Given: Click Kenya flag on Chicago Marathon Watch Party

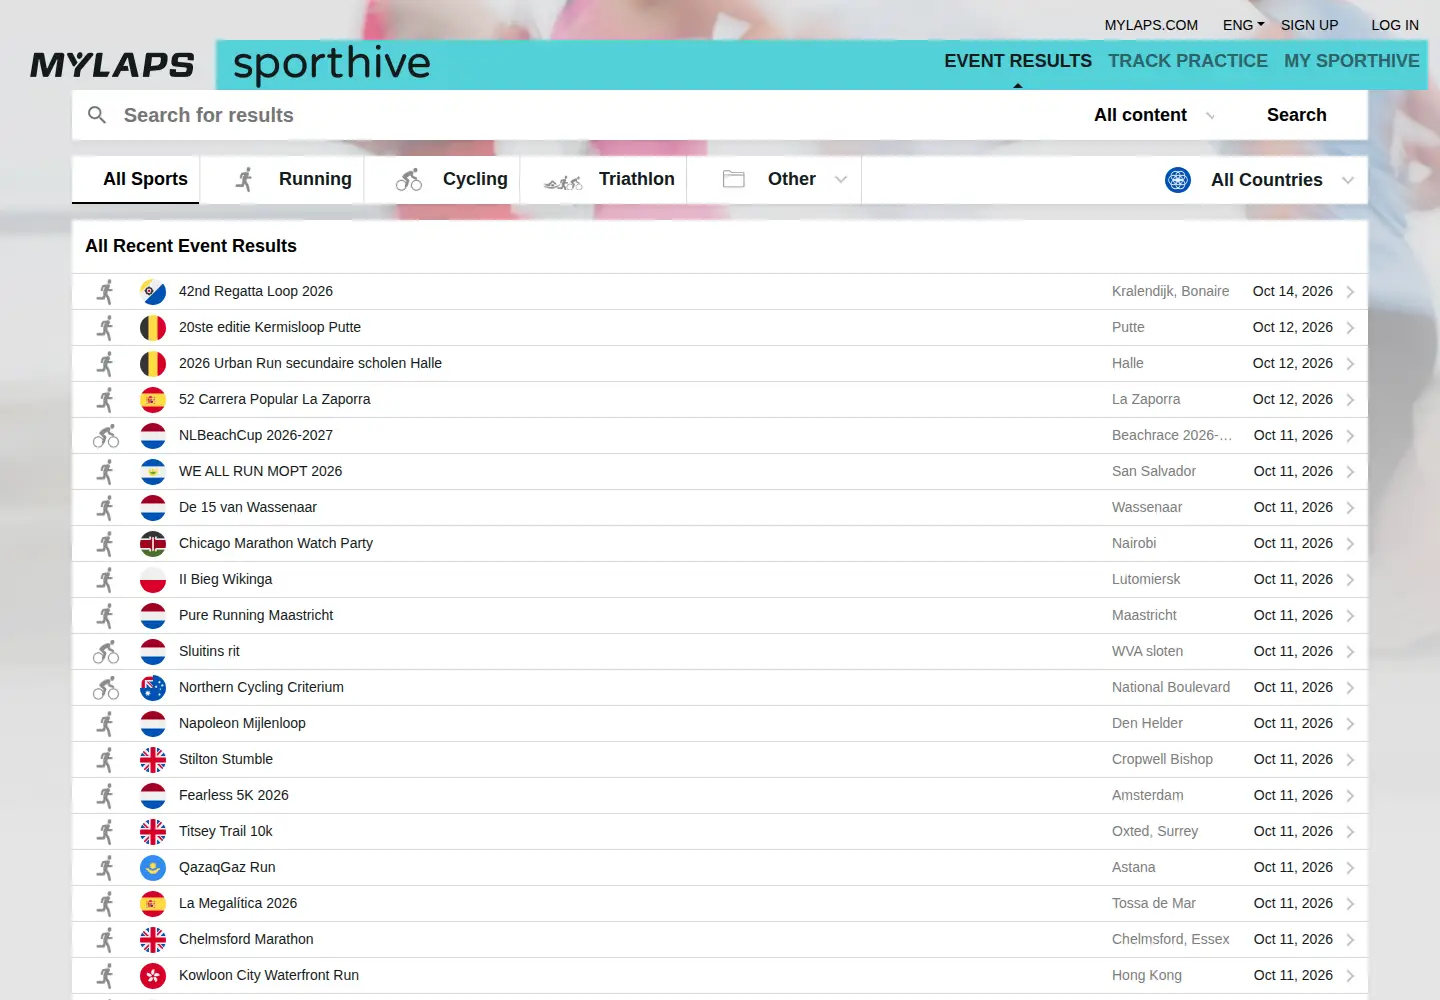Looking at the screenshot, I should point(153,544).
